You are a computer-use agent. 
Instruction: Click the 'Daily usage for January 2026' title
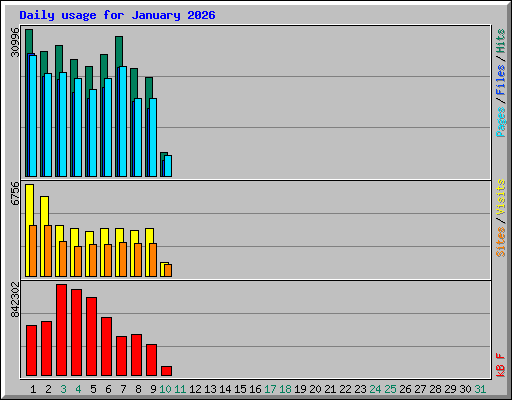click(117, 15)
